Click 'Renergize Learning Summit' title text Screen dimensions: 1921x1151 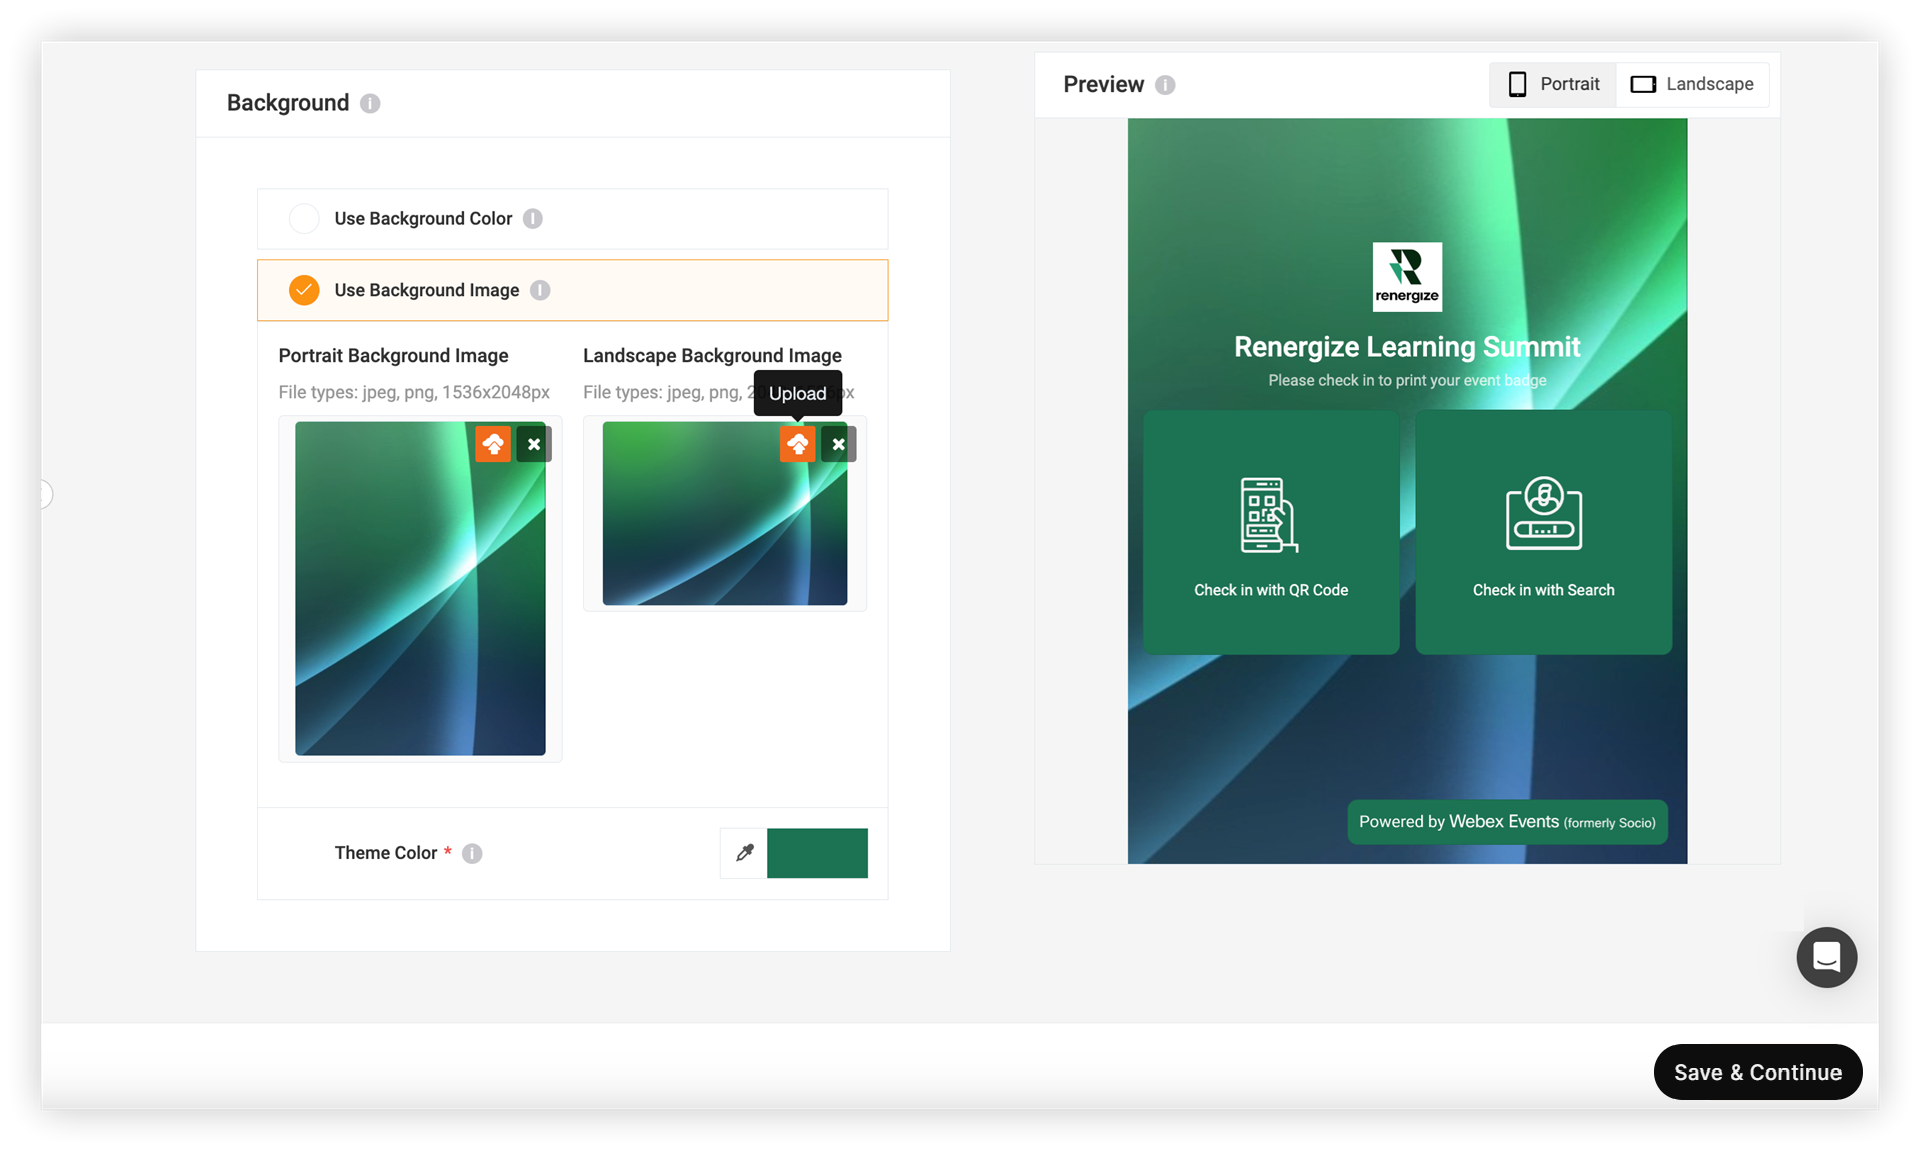pos(1407,347)
